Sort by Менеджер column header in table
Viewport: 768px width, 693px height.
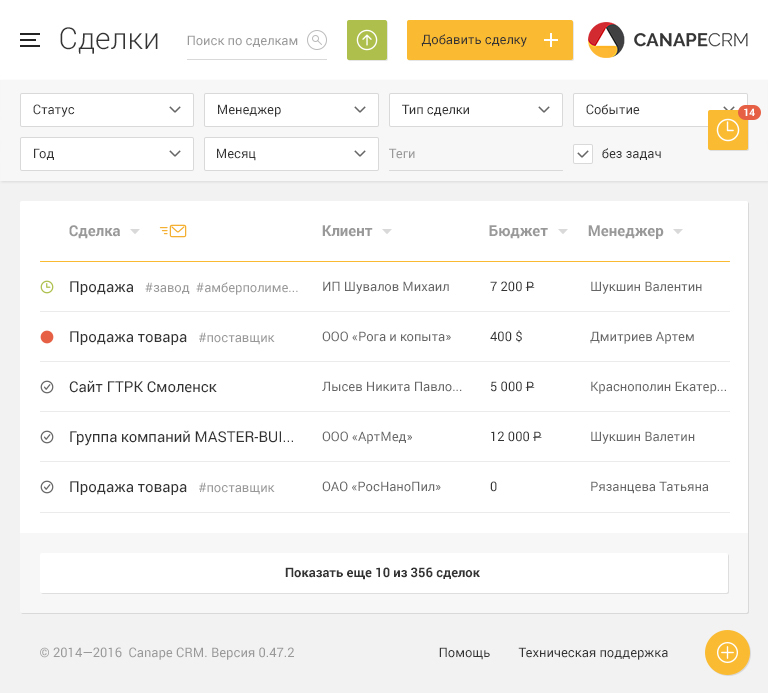(635, 231)
